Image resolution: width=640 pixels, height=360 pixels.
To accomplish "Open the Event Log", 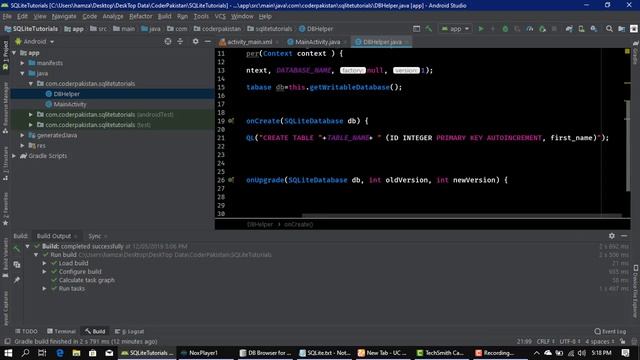I will click(x=610, y=331).
